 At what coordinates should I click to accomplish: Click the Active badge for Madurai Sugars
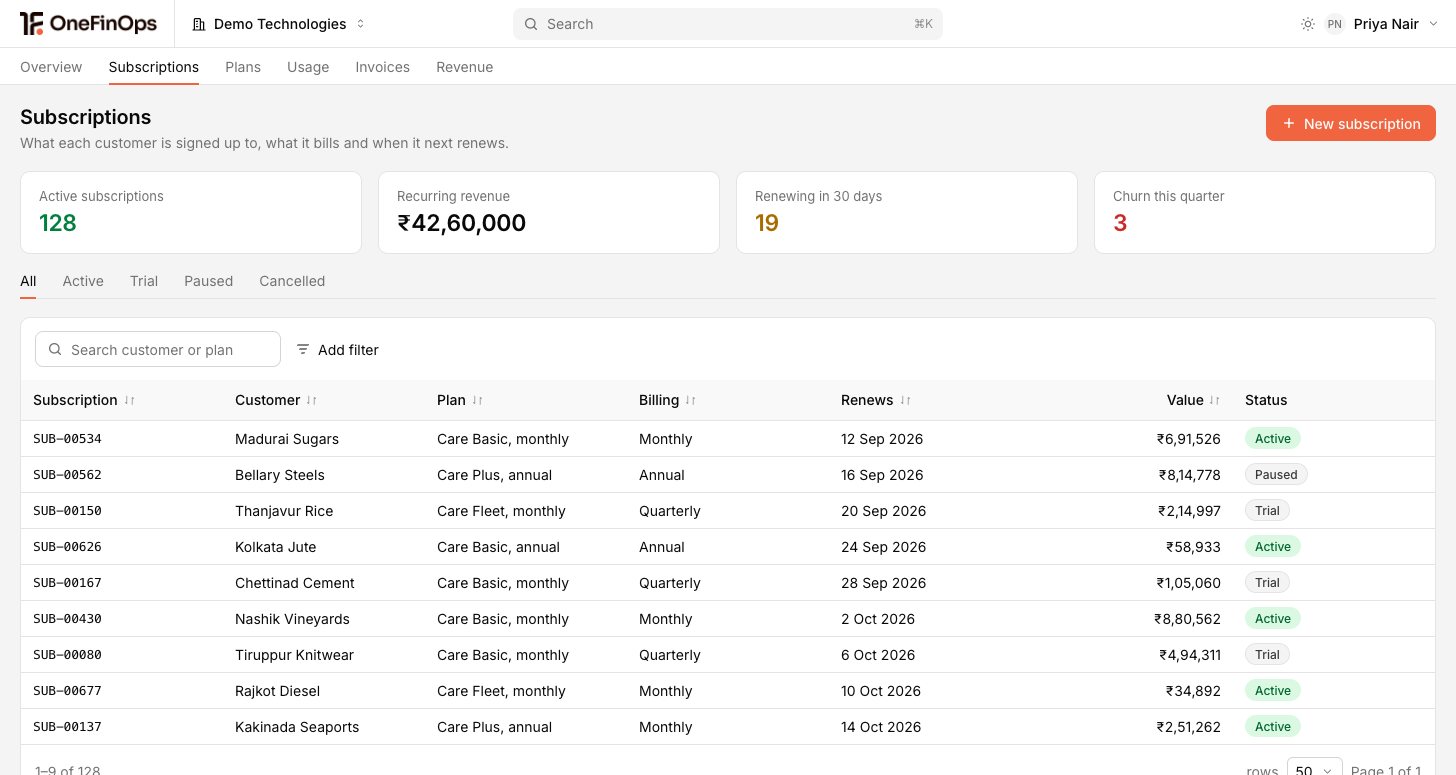pos(1273,439)
